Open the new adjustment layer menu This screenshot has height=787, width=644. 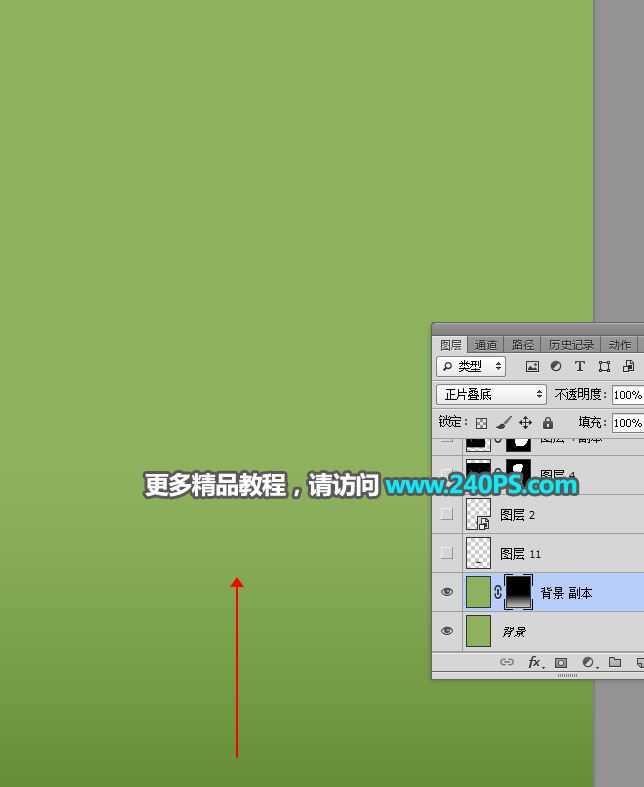588,662
